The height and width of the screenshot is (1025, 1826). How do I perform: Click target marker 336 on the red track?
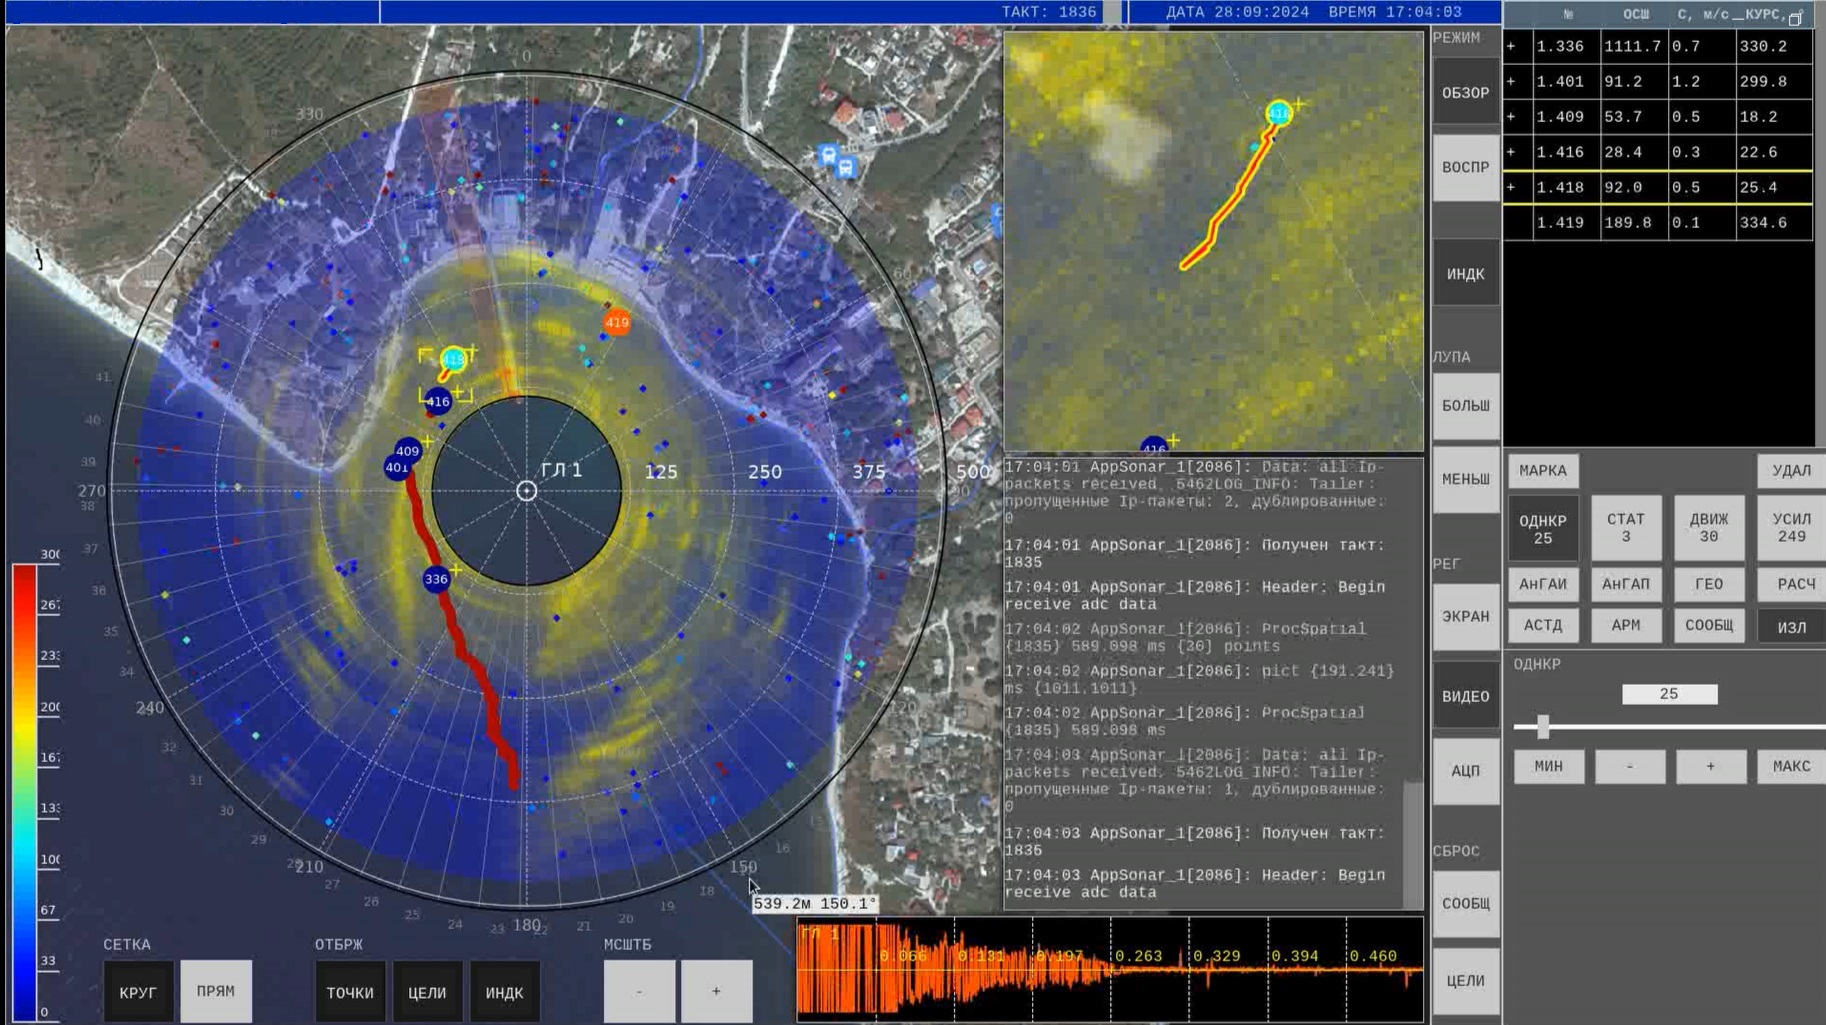[x=436, y=579]
